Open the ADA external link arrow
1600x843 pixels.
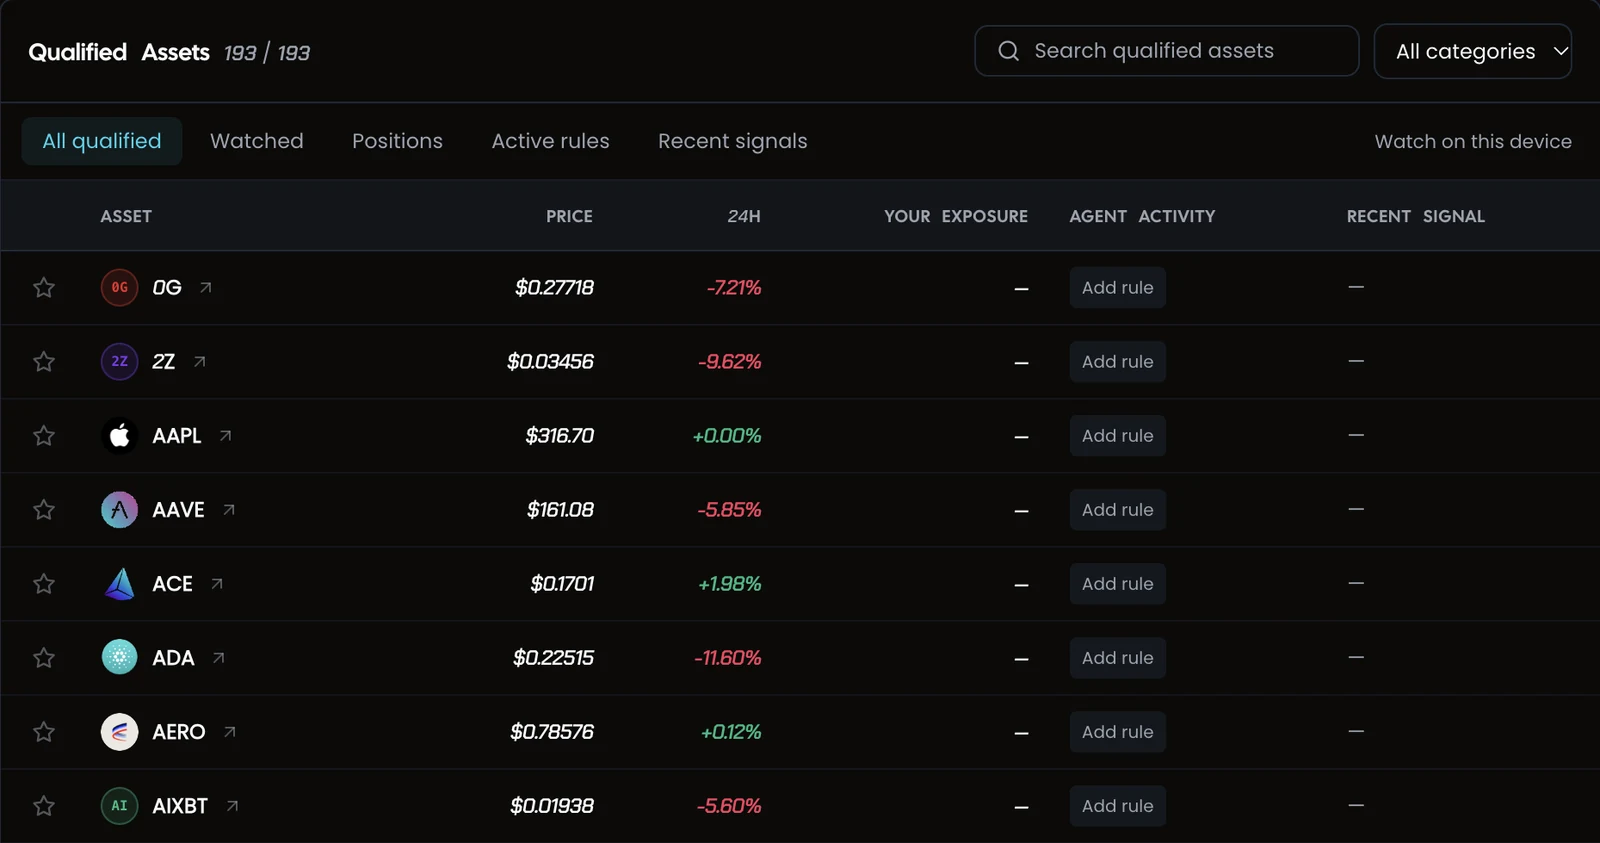point(219,658)
